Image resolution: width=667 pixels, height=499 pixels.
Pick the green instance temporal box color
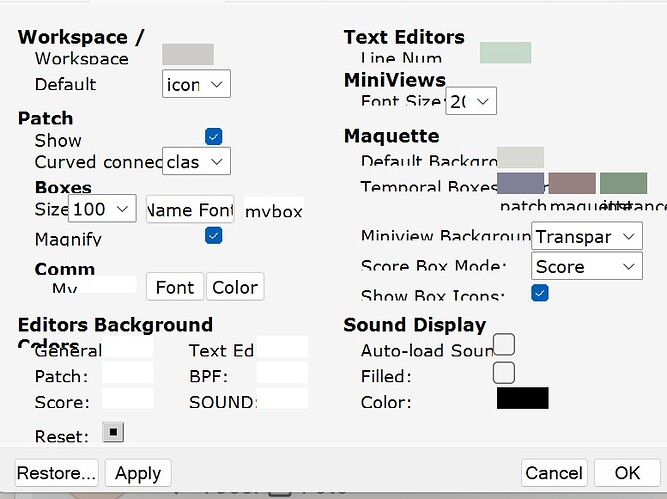click(623, 183)
